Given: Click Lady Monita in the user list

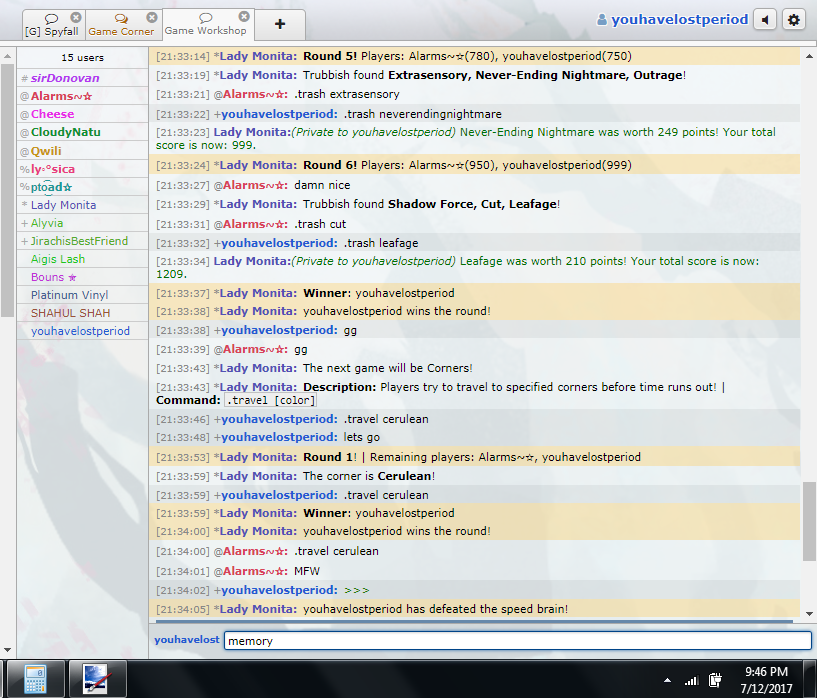Looking at the screenshot, I should coord(82,205).
